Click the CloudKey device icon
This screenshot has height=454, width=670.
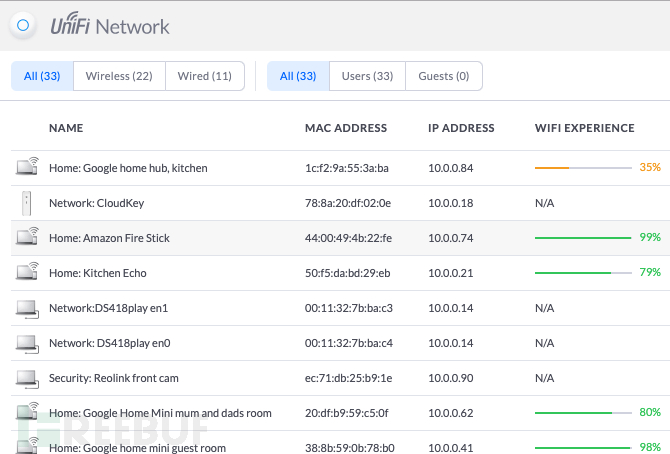coord(27,203)
